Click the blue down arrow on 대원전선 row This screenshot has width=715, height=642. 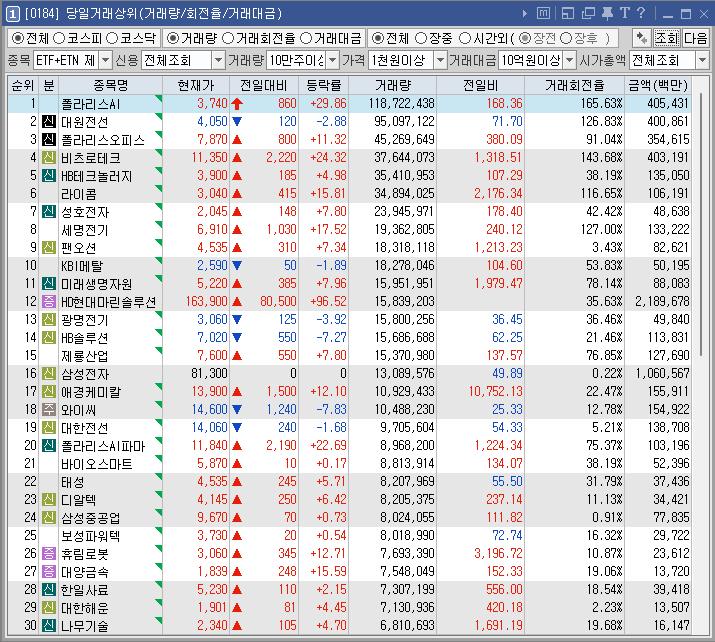(237, 122)
